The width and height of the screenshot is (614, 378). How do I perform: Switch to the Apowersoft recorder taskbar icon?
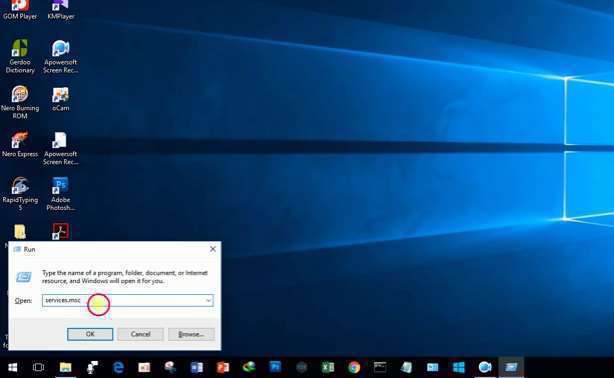tap(485, 367)
